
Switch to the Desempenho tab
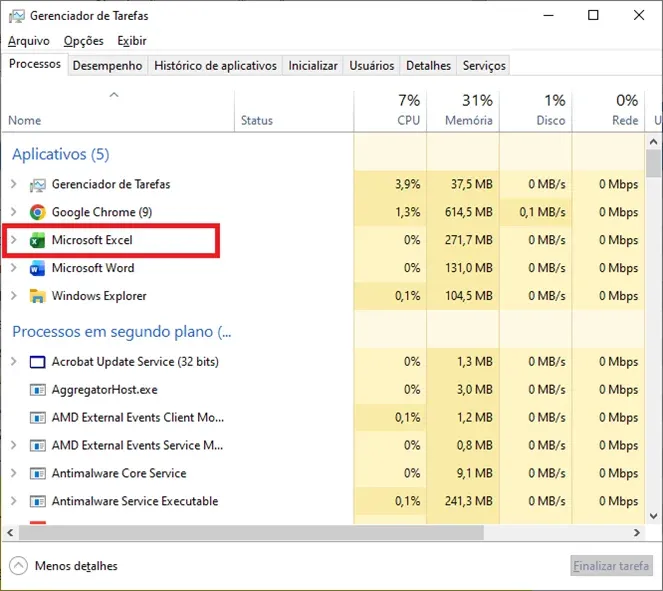pos(107,66)
